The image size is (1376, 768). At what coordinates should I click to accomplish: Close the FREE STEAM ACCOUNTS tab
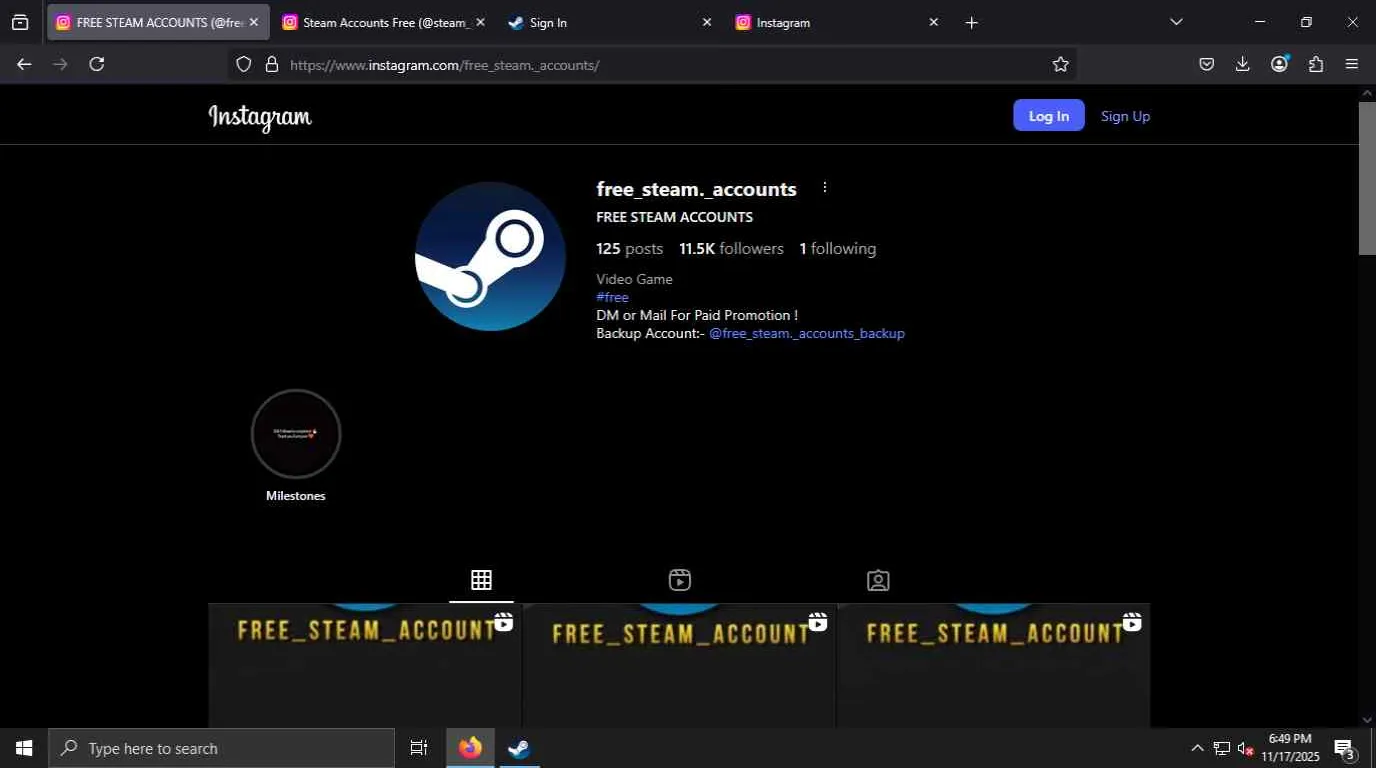point(254,22)
